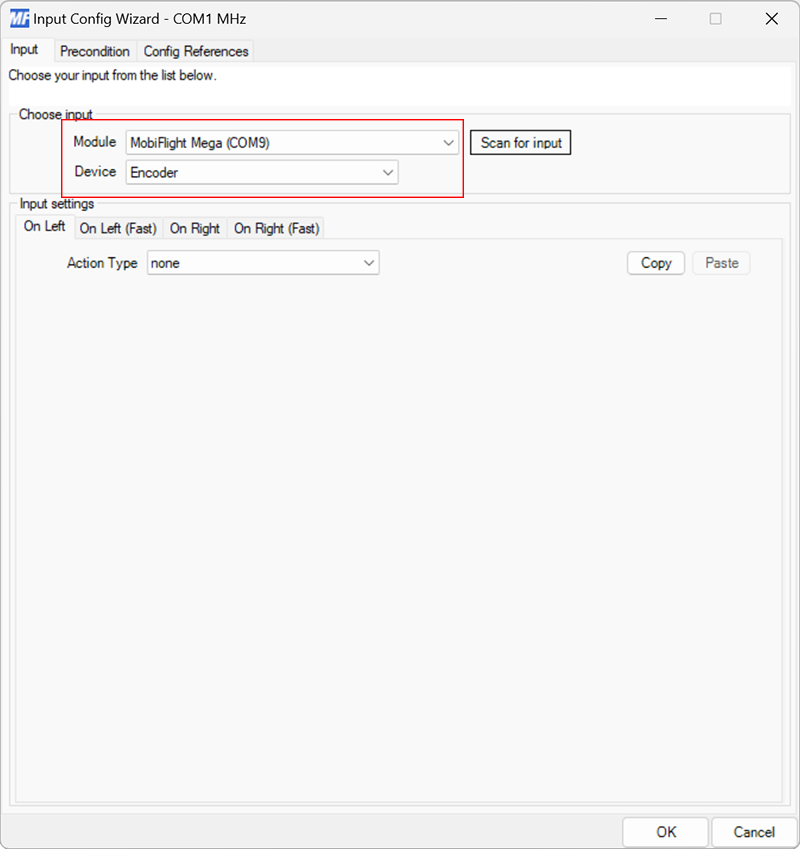The width and height of the screenshot is (800, 849).
Task: Select the On Left (Fast) tab
Action: tap(117, 228)
